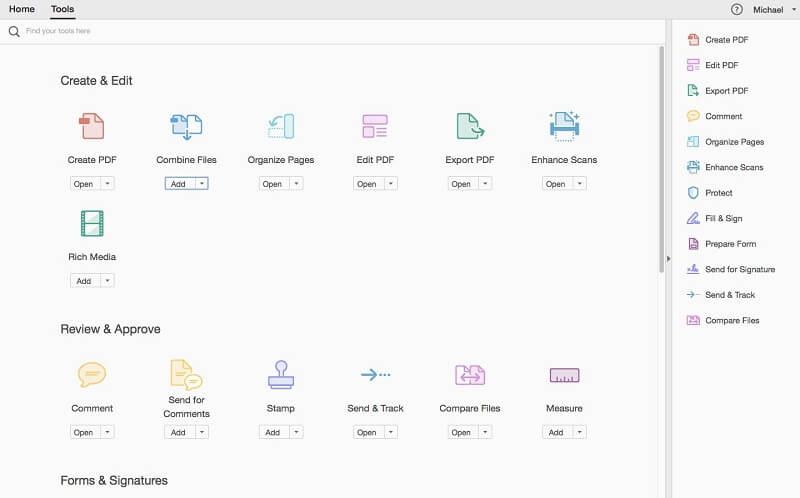Viewport: 800px width, 498px height.
Task: Collapse the right tools pane arrow
Action: click(x=668, y=259)
